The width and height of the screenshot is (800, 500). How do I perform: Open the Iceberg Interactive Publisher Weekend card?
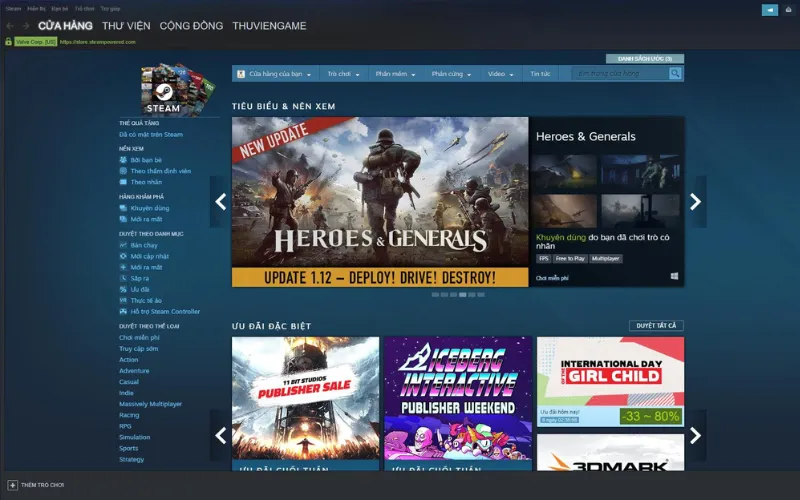458,404
